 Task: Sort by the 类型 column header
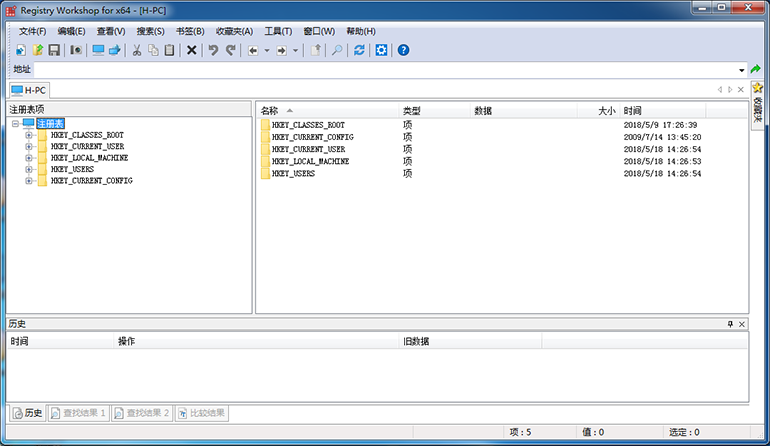coord(434,111)
